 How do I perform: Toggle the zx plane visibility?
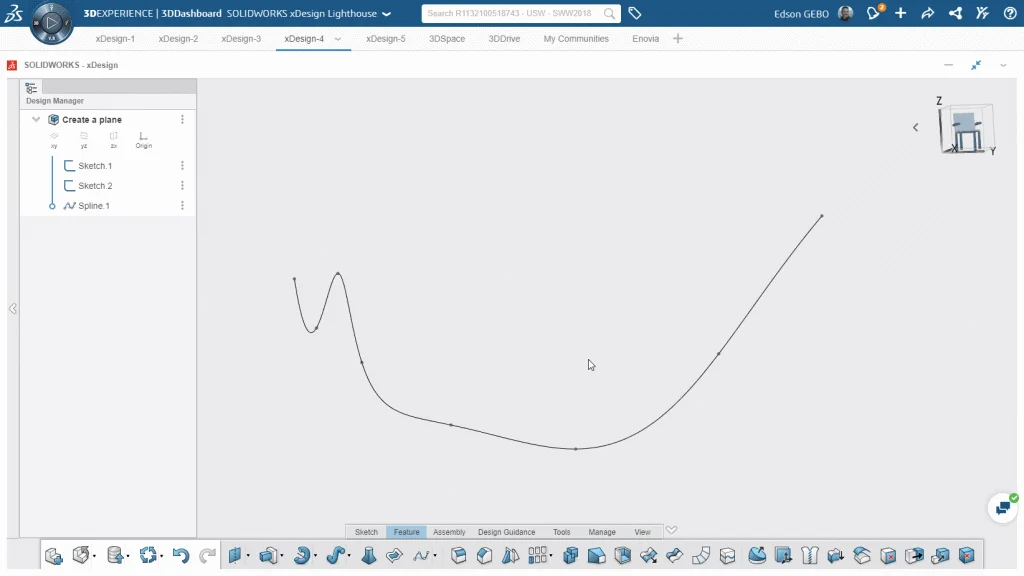(114, 140)
